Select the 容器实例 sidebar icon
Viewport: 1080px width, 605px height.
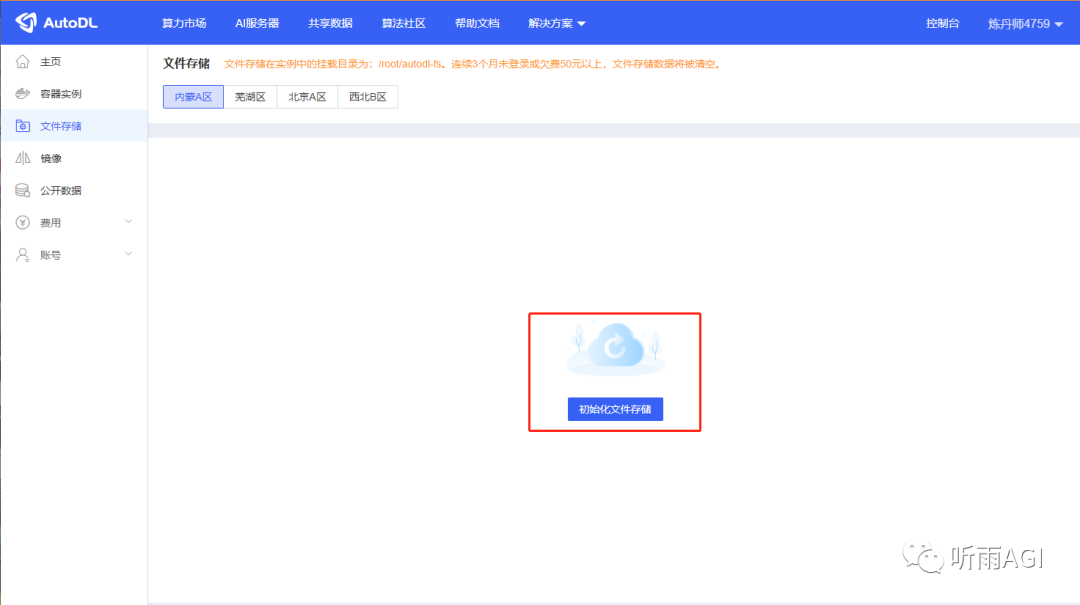click(x=22, y=93)
